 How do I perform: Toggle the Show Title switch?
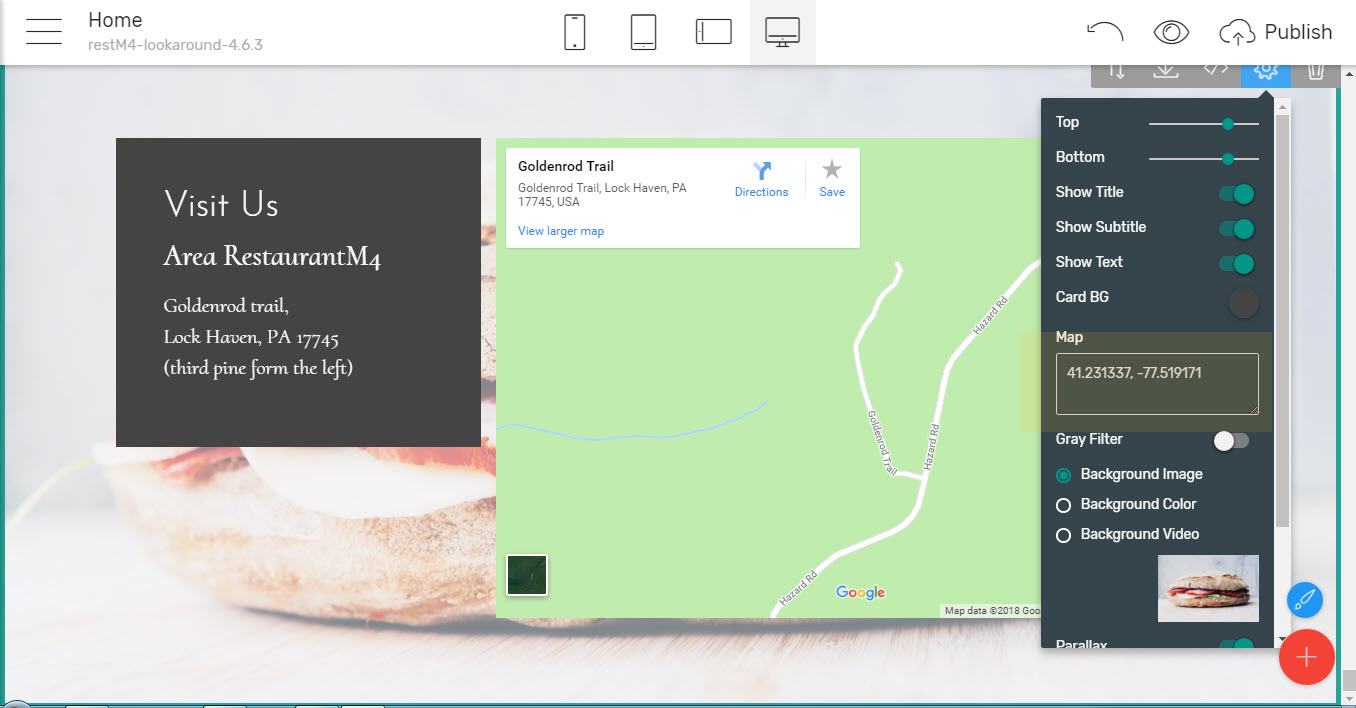1236,194
